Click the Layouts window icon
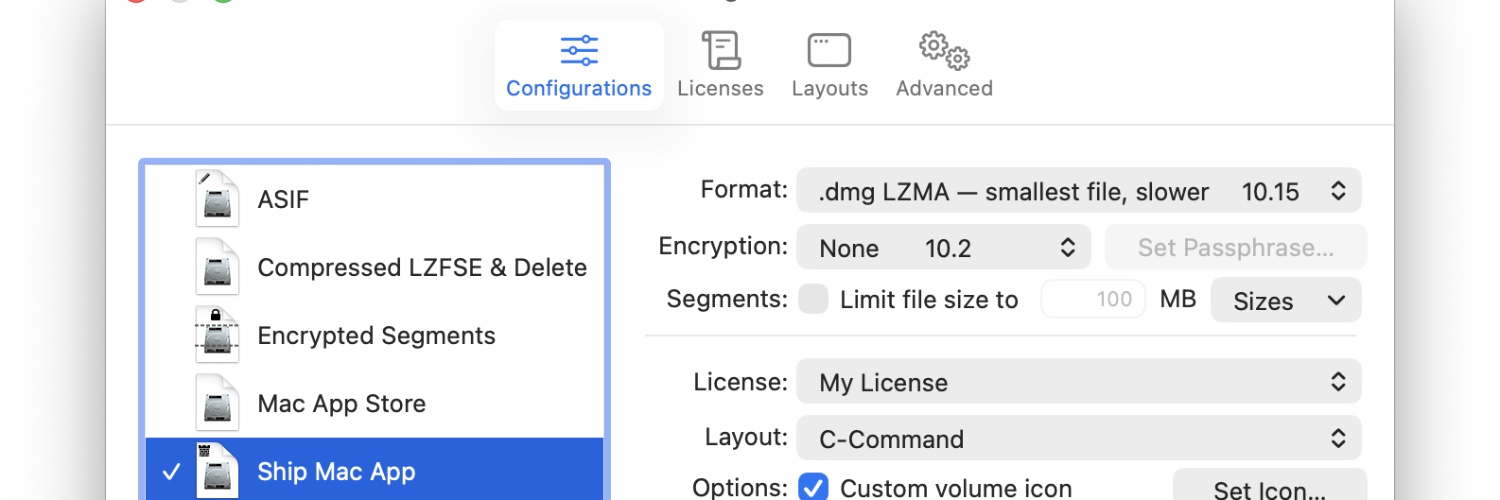The height and width of the screenshot is (500, 1500). point(829,50)
